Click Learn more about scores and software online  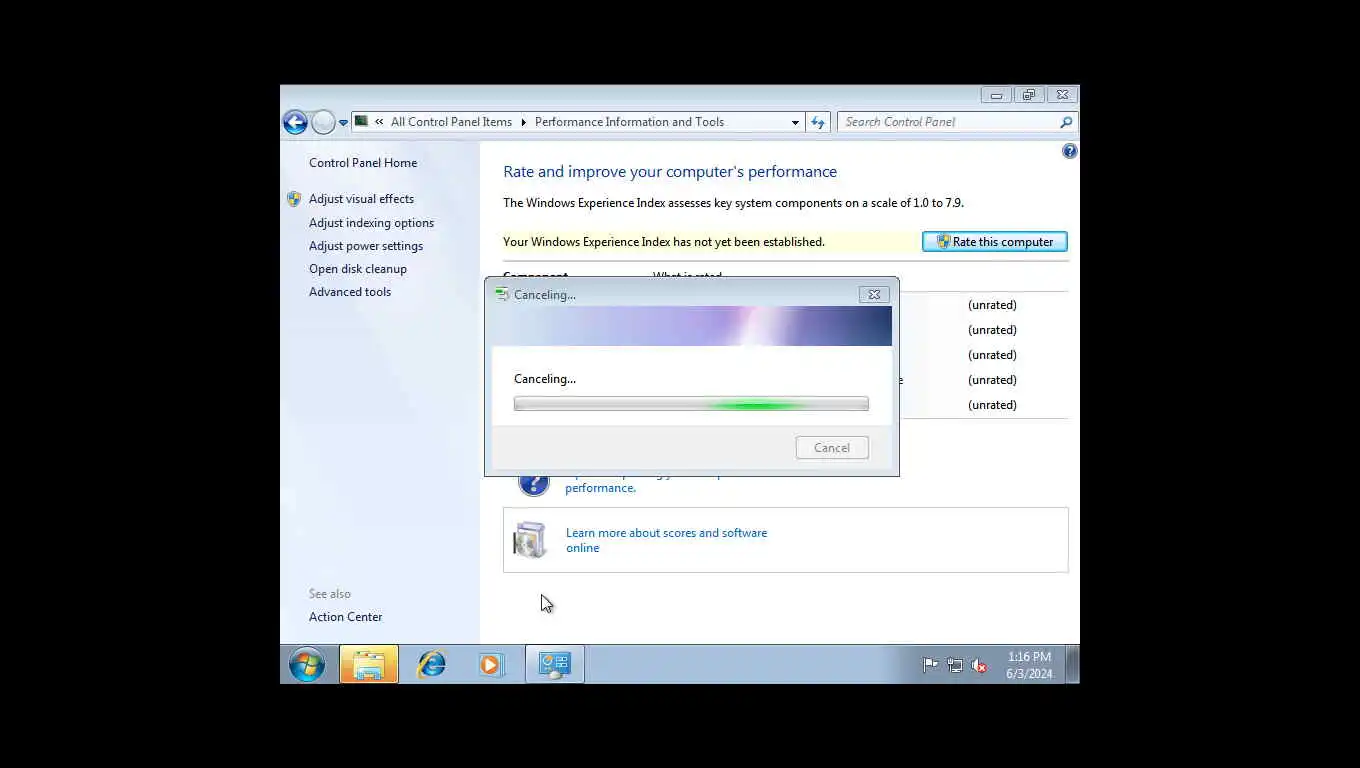pyautogui.click(x=667, y=540)
